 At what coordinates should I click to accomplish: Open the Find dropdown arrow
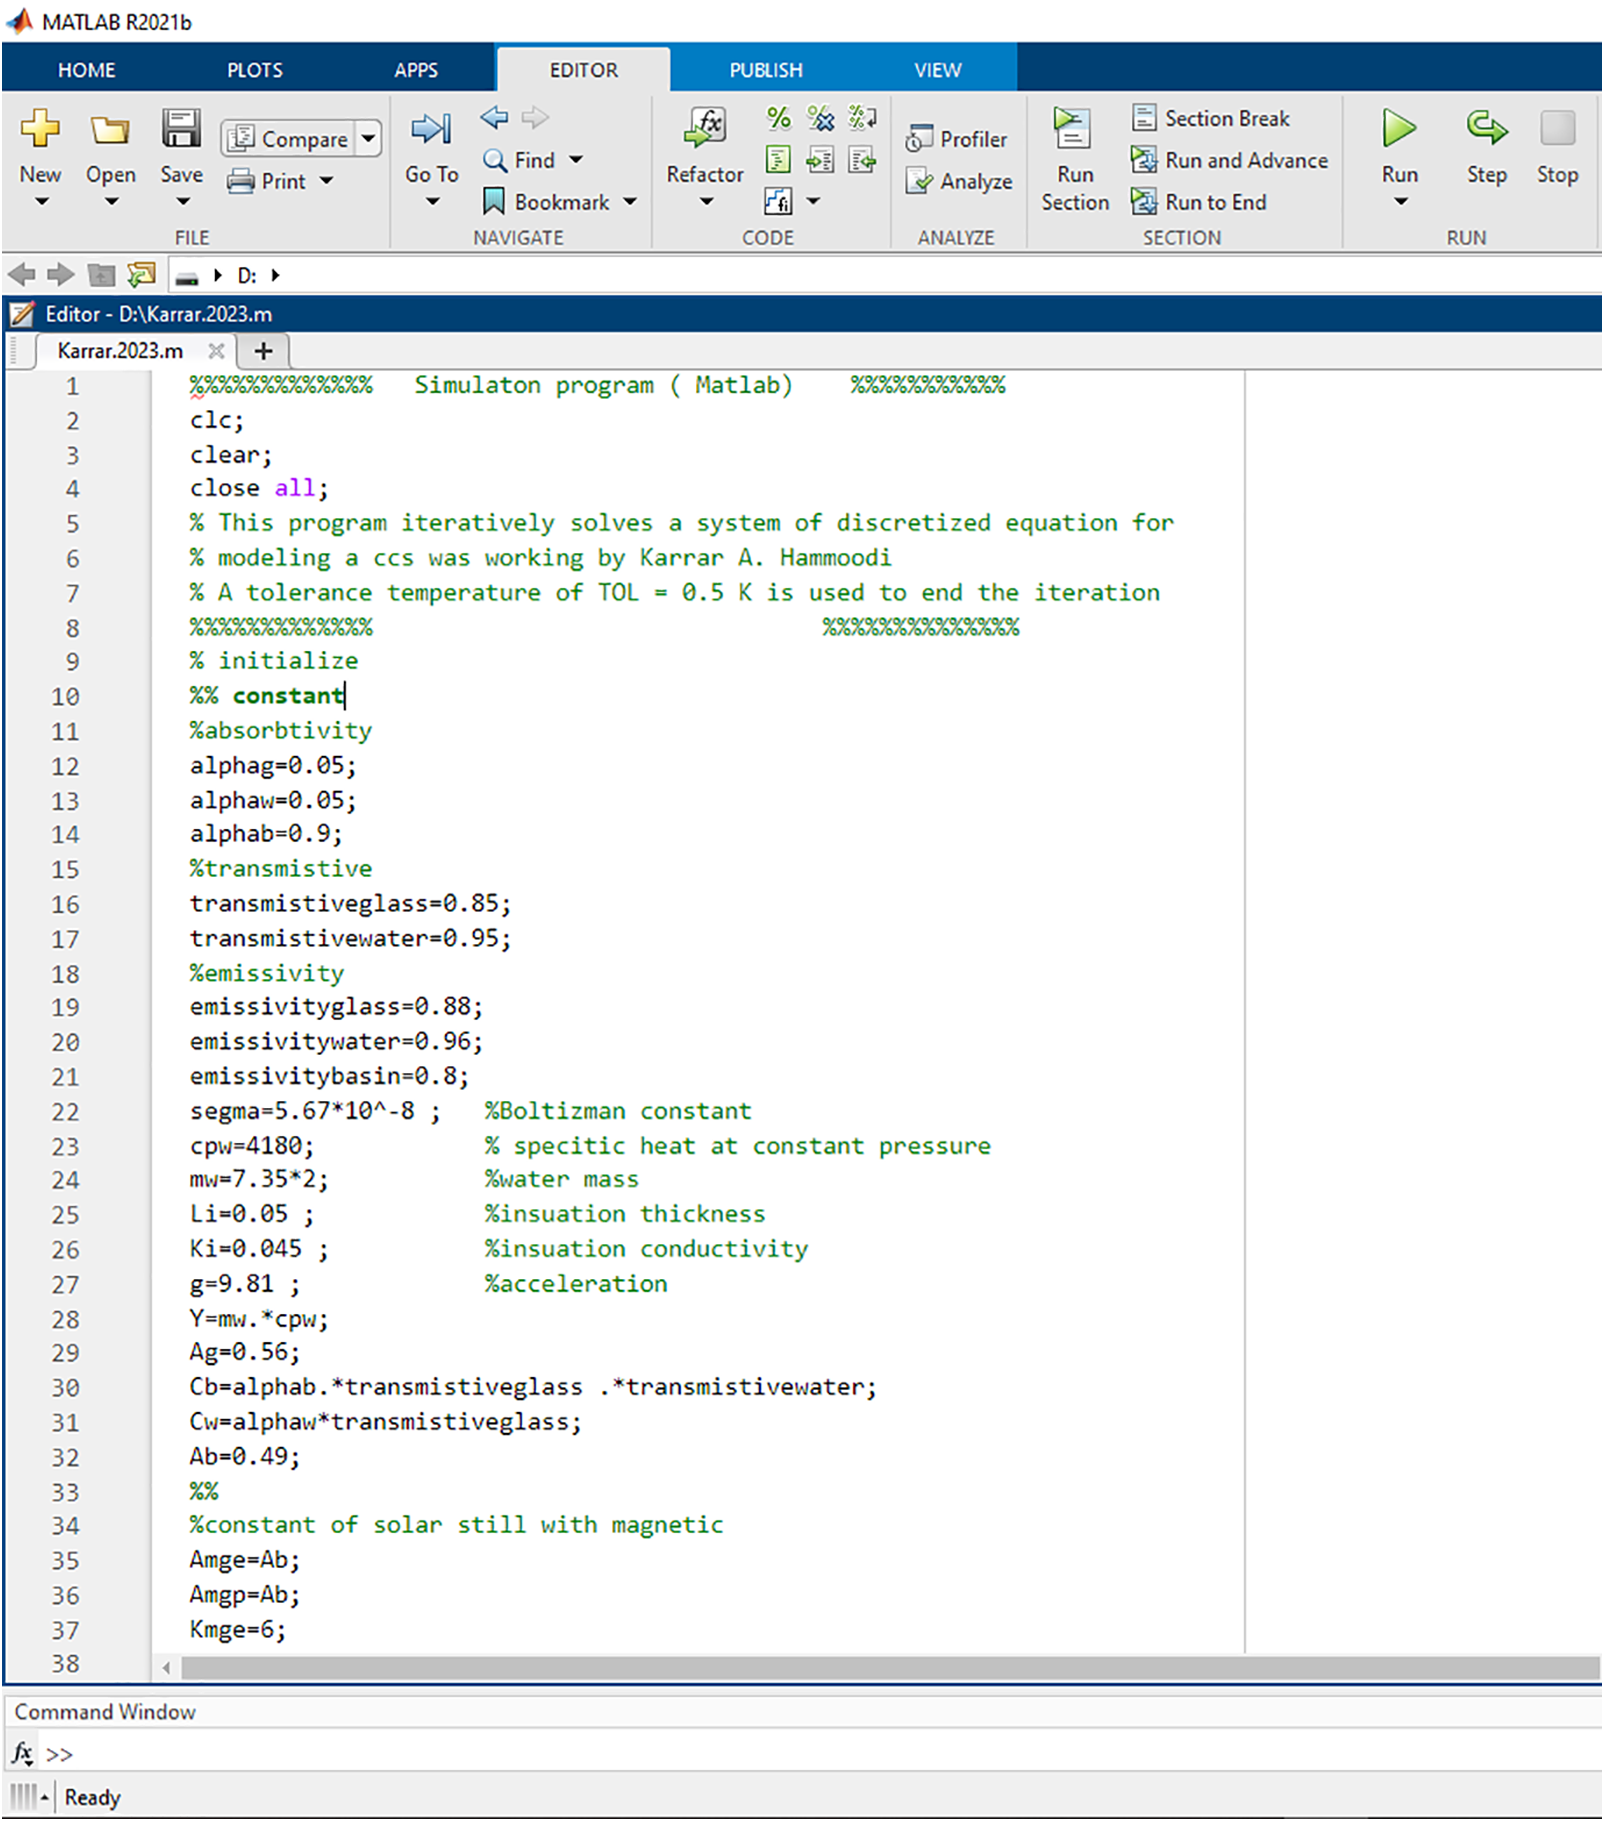pos(576,160)
